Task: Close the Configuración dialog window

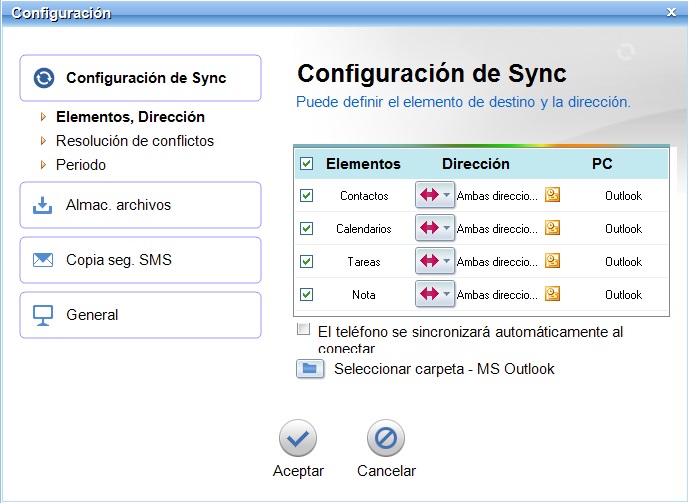Action: 671,12
